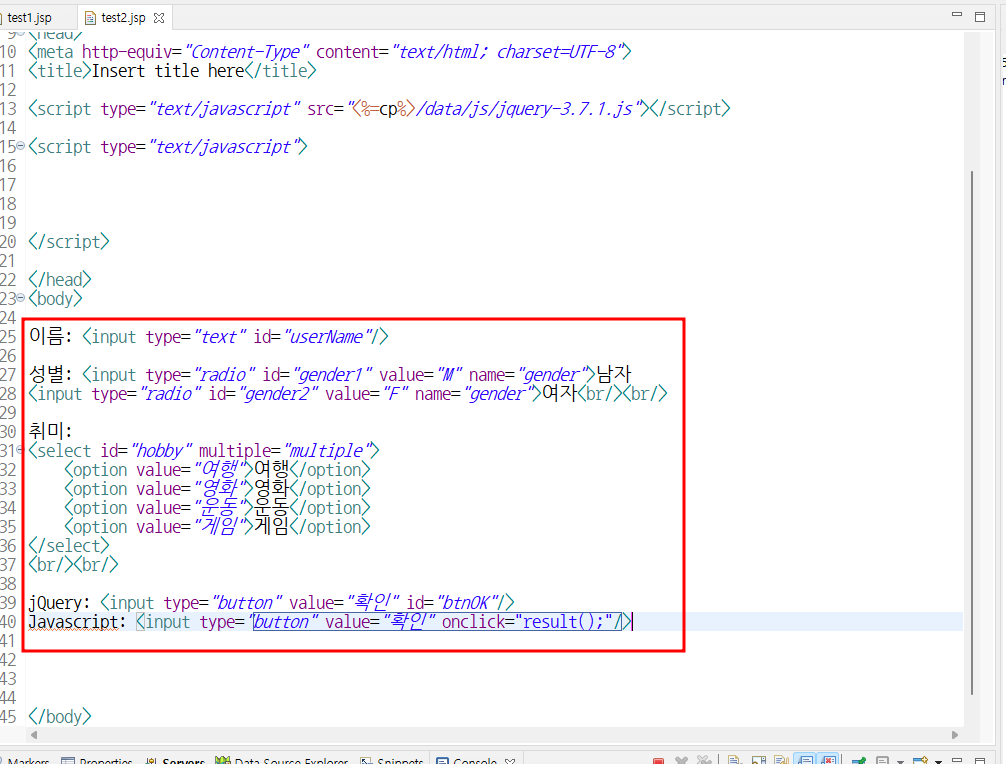Click the "jQuery:" label on line 39
Viewport: 1006px width, 764px height.
click(60, 603)
